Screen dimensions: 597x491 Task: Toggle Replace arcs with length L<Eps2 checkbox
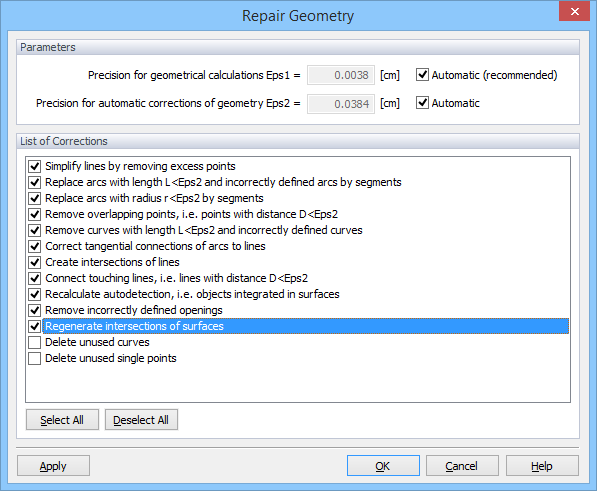[35, 182]
